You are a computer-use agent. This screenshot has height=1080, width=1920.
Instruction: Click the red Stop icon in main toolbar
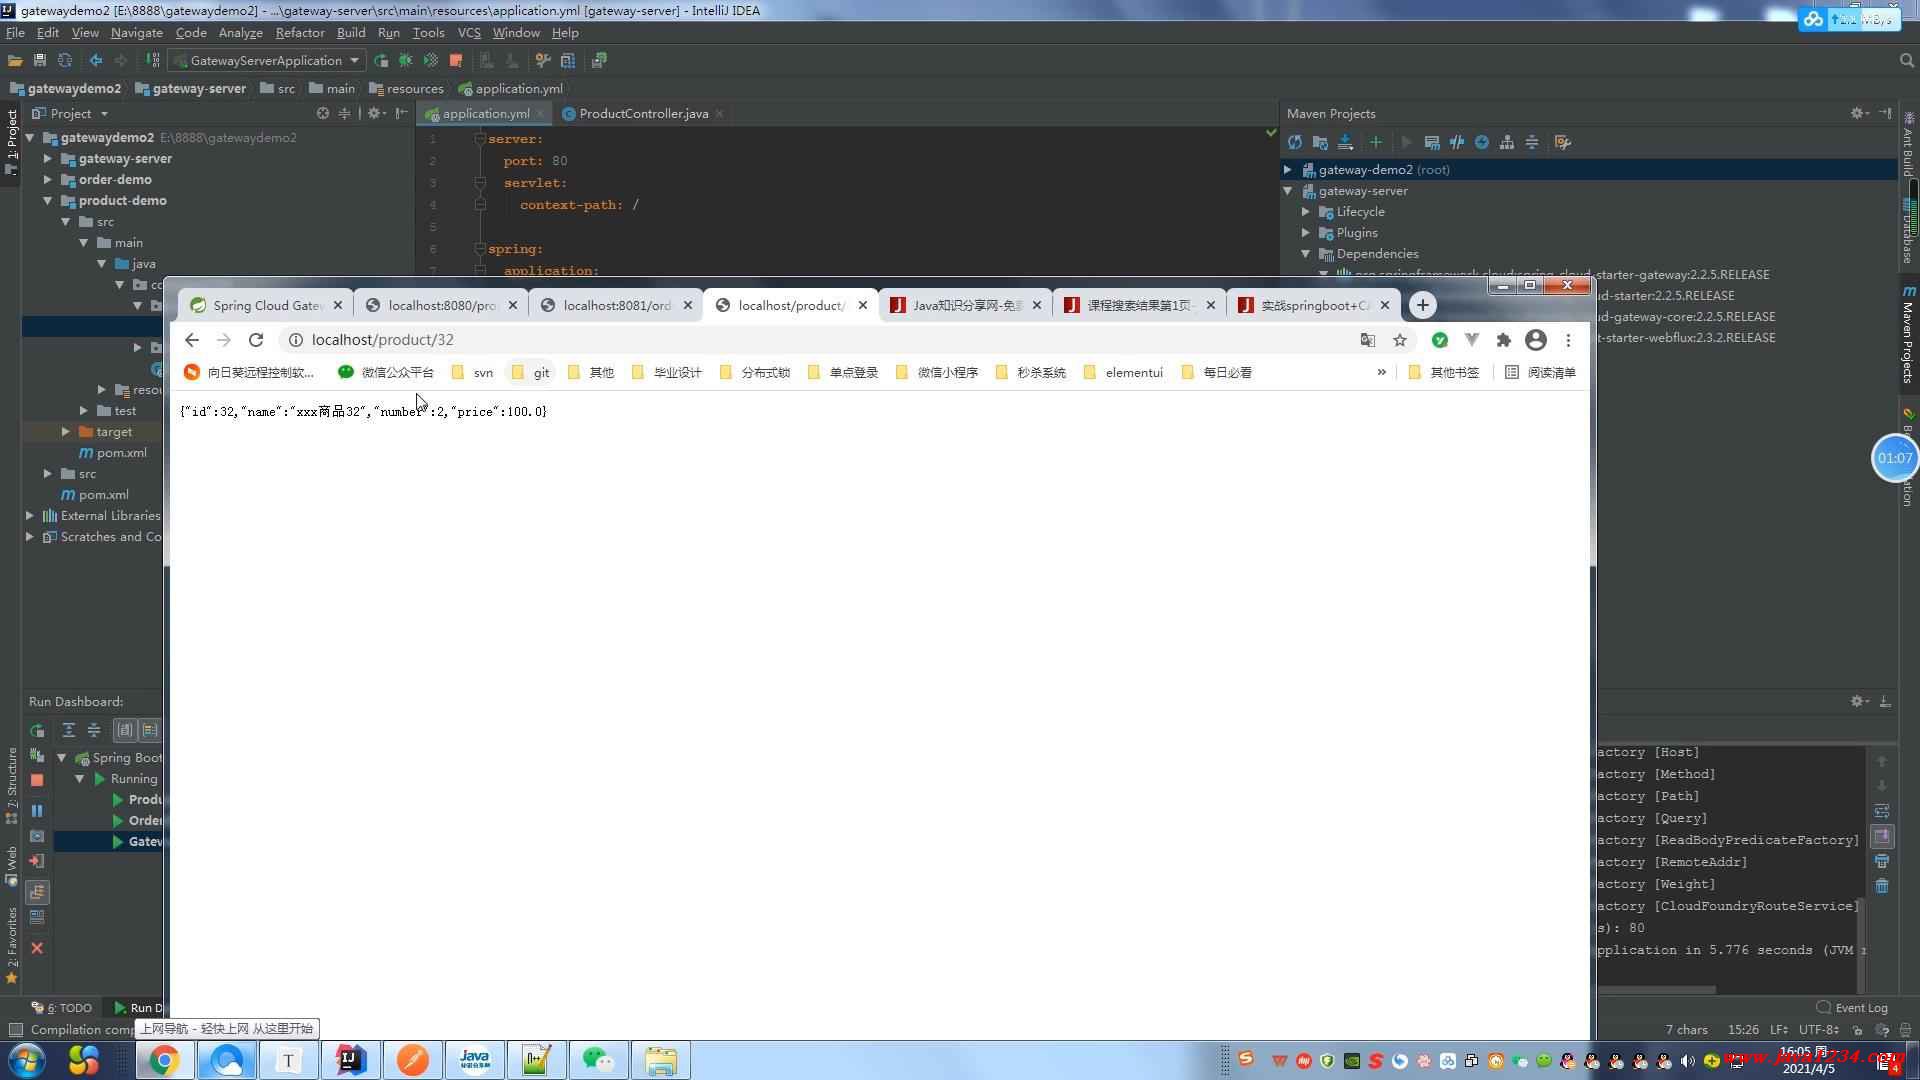pyautogui.click(x=456, y=61)
